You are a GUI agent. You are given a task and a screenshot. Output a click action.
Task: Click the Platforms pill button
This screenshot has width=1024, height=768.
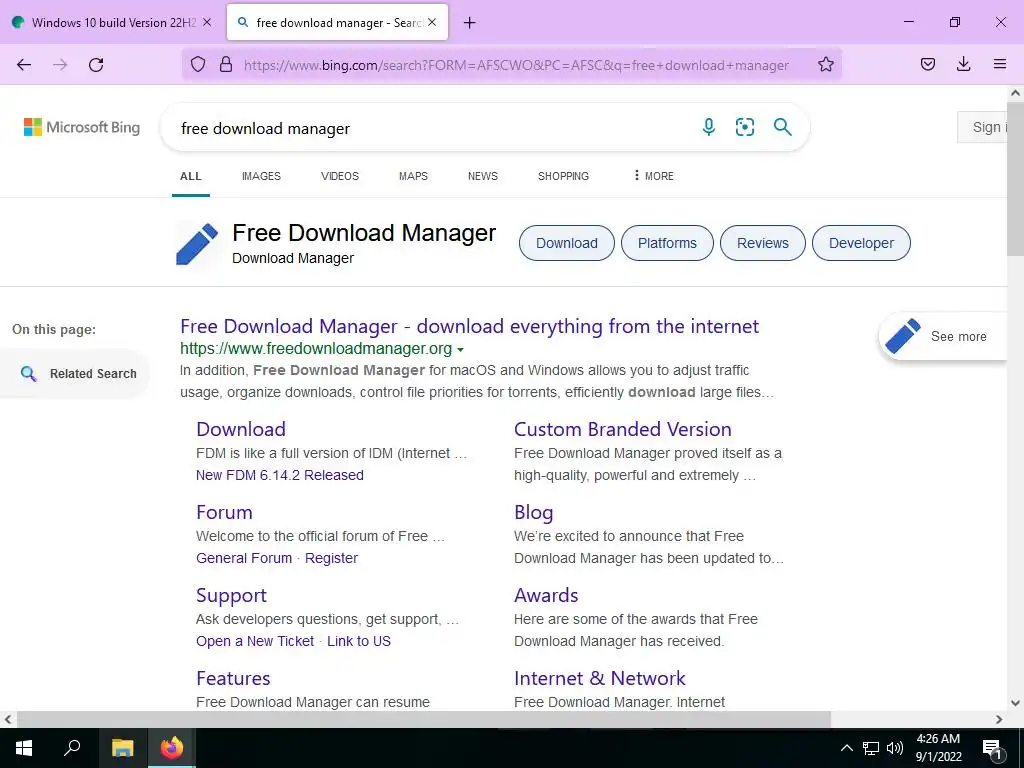667,243
